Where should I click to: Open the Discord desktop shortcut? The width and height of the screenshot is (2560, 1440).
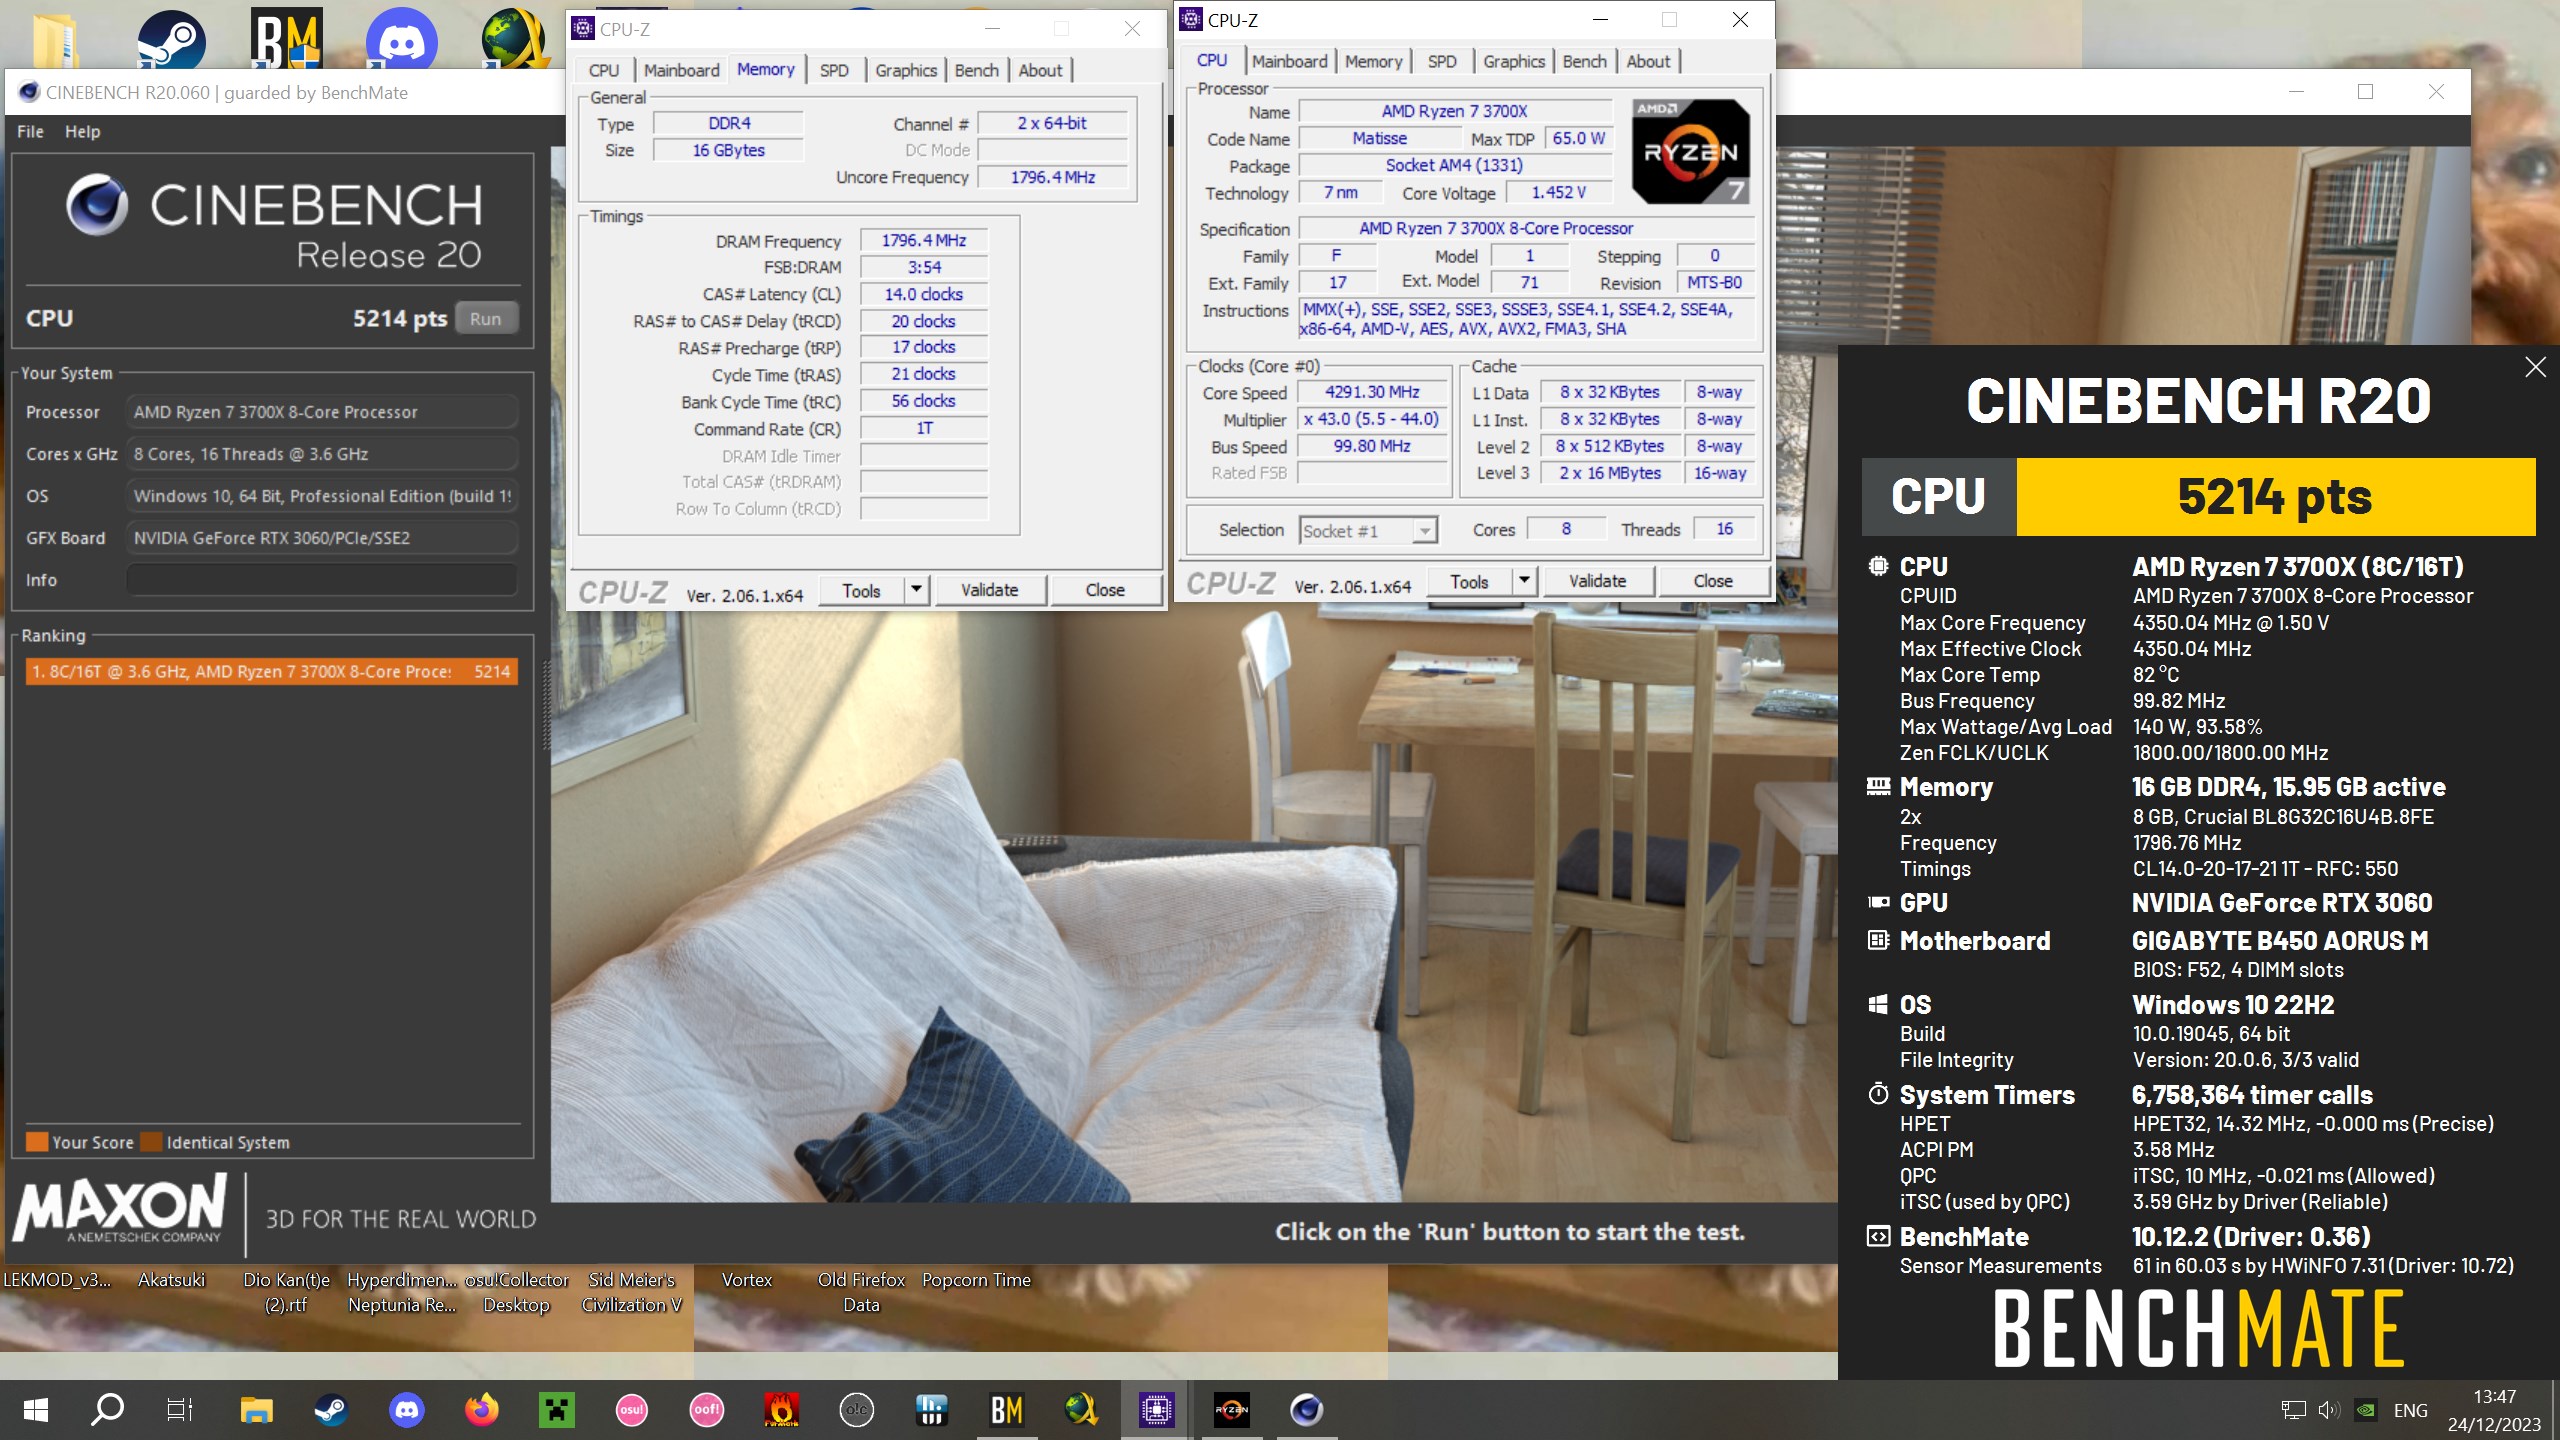(x=401, y=38)
